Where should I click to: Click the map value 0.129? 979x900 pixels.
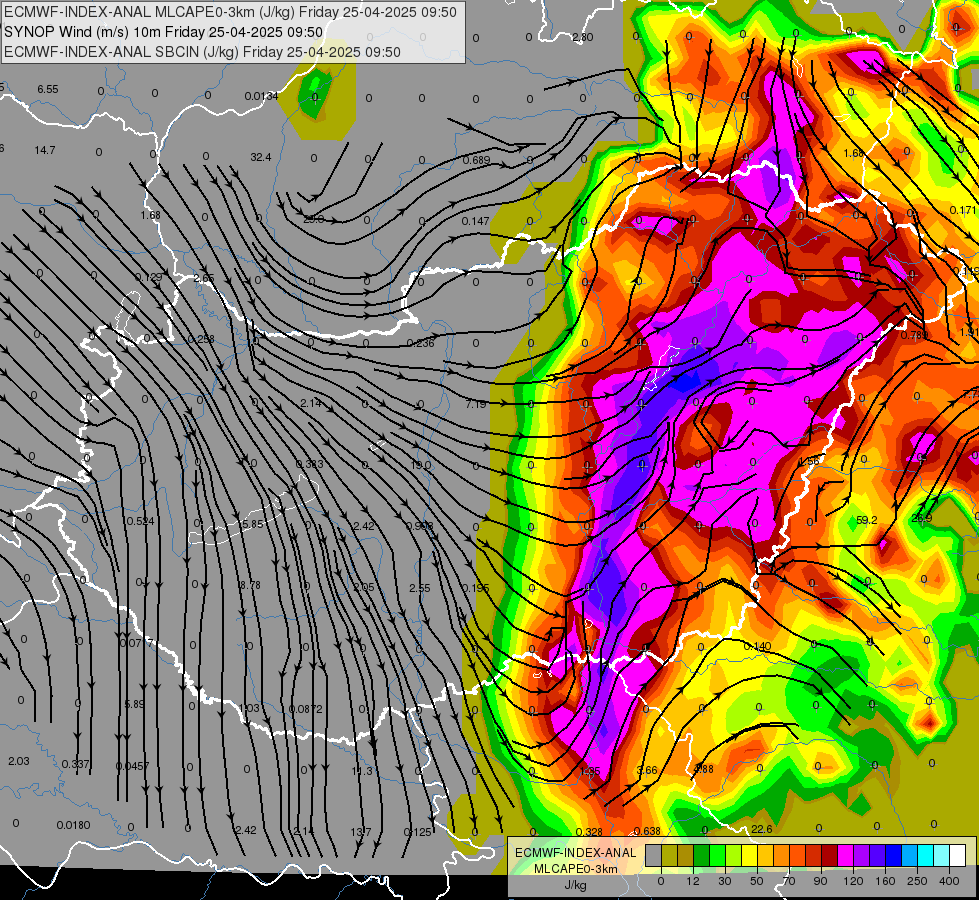click(x=149, y=277)
